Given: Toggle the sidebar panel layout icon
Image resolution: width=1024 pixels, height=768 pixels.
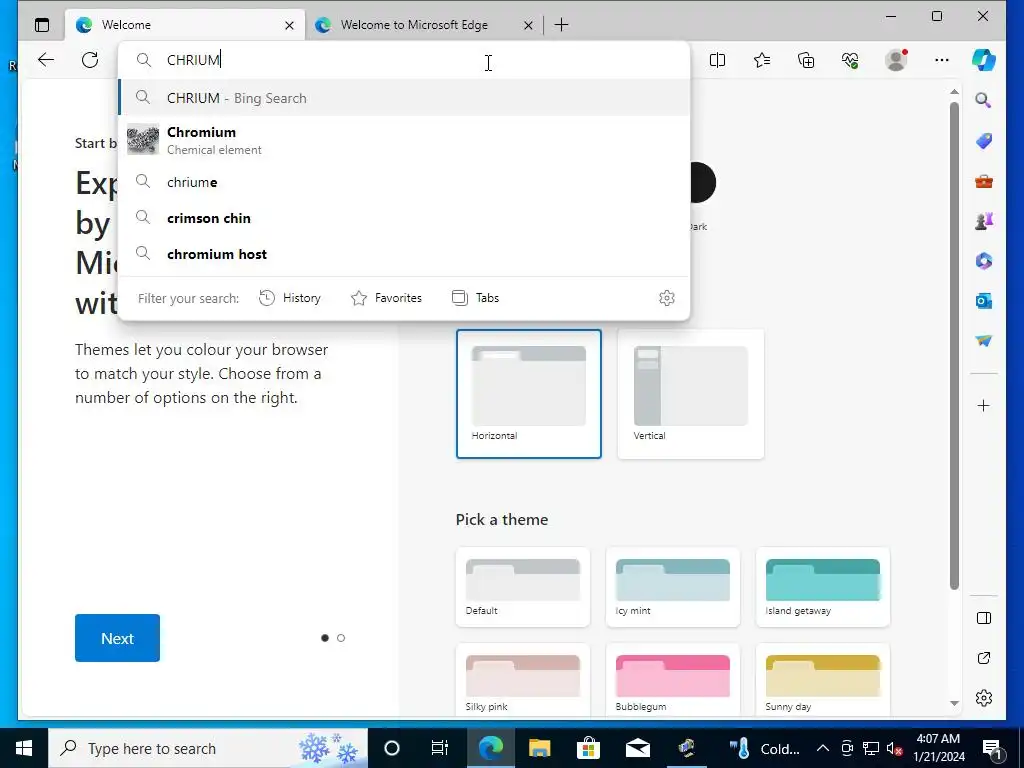Looking at the screenshot, I should (984, 618).
